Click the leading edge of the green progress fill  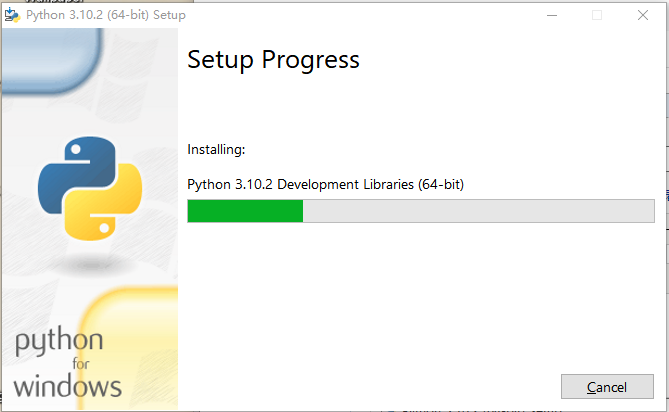tap(301, 210)
